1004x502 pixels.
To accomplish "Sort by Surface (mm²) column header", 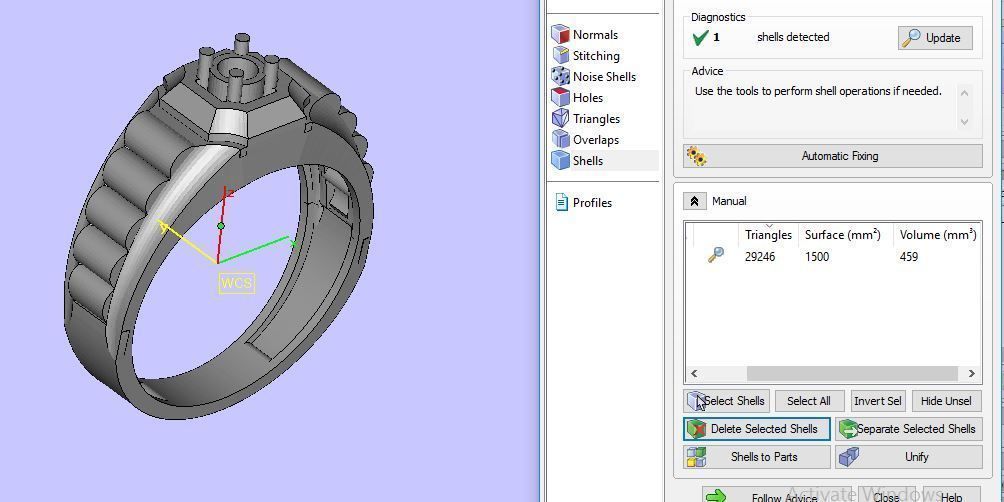I will [843, 235].
